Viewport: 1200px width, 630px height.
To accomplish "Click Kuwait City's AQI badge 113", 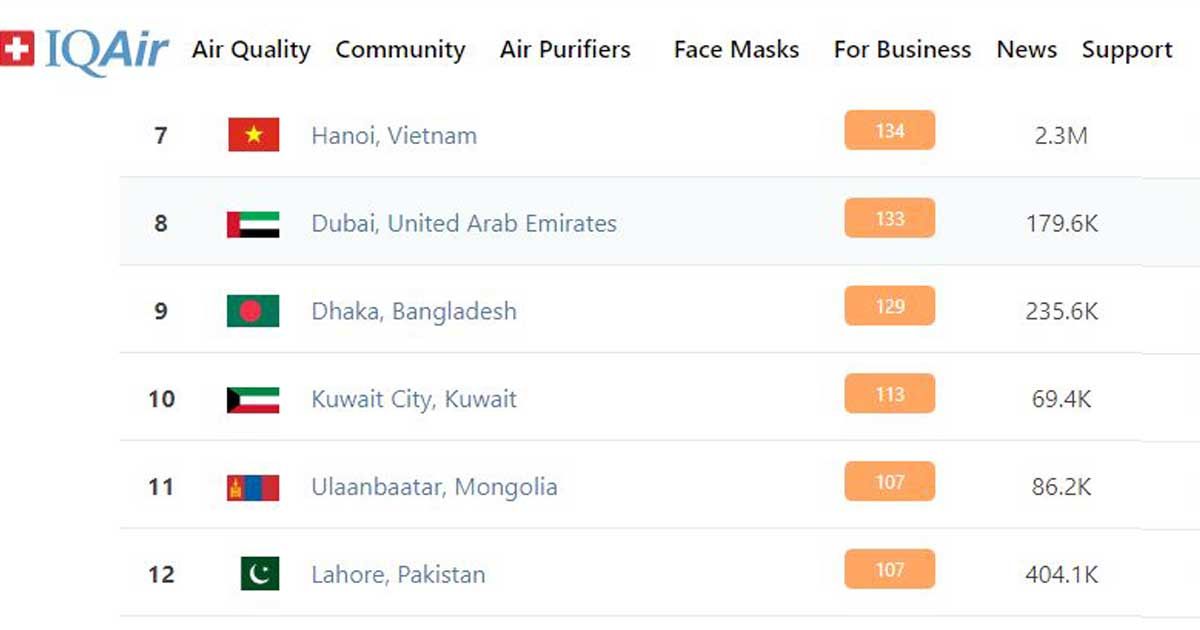I will click(889, 394).
